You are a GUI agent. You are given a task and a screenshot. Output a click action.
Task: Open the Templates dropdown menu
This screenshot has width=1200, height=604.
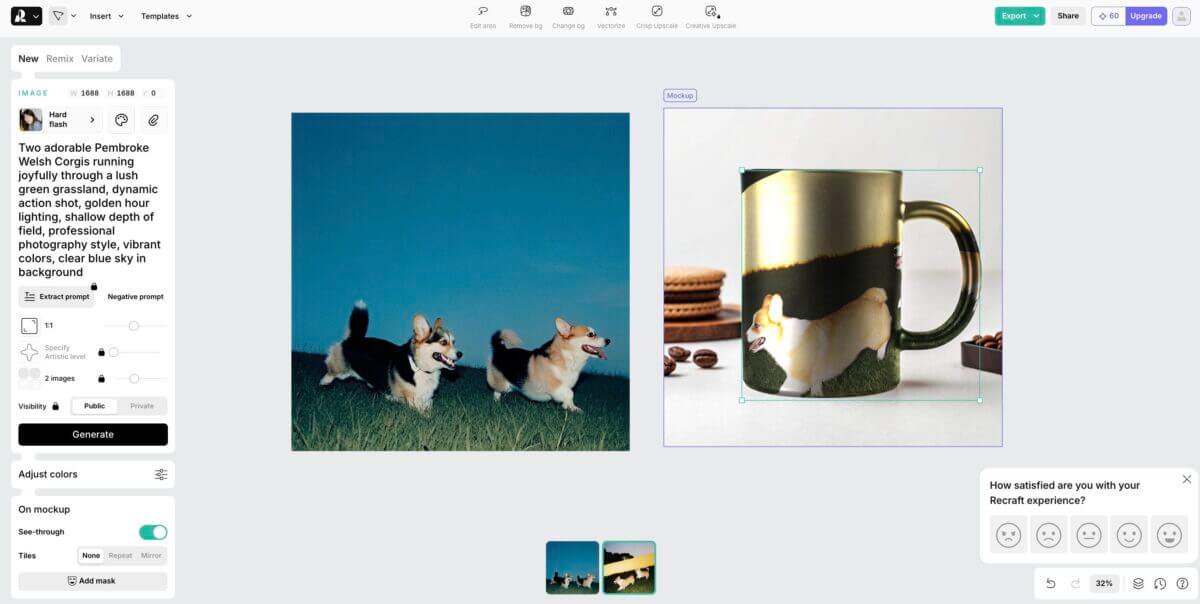coord(166,16)
